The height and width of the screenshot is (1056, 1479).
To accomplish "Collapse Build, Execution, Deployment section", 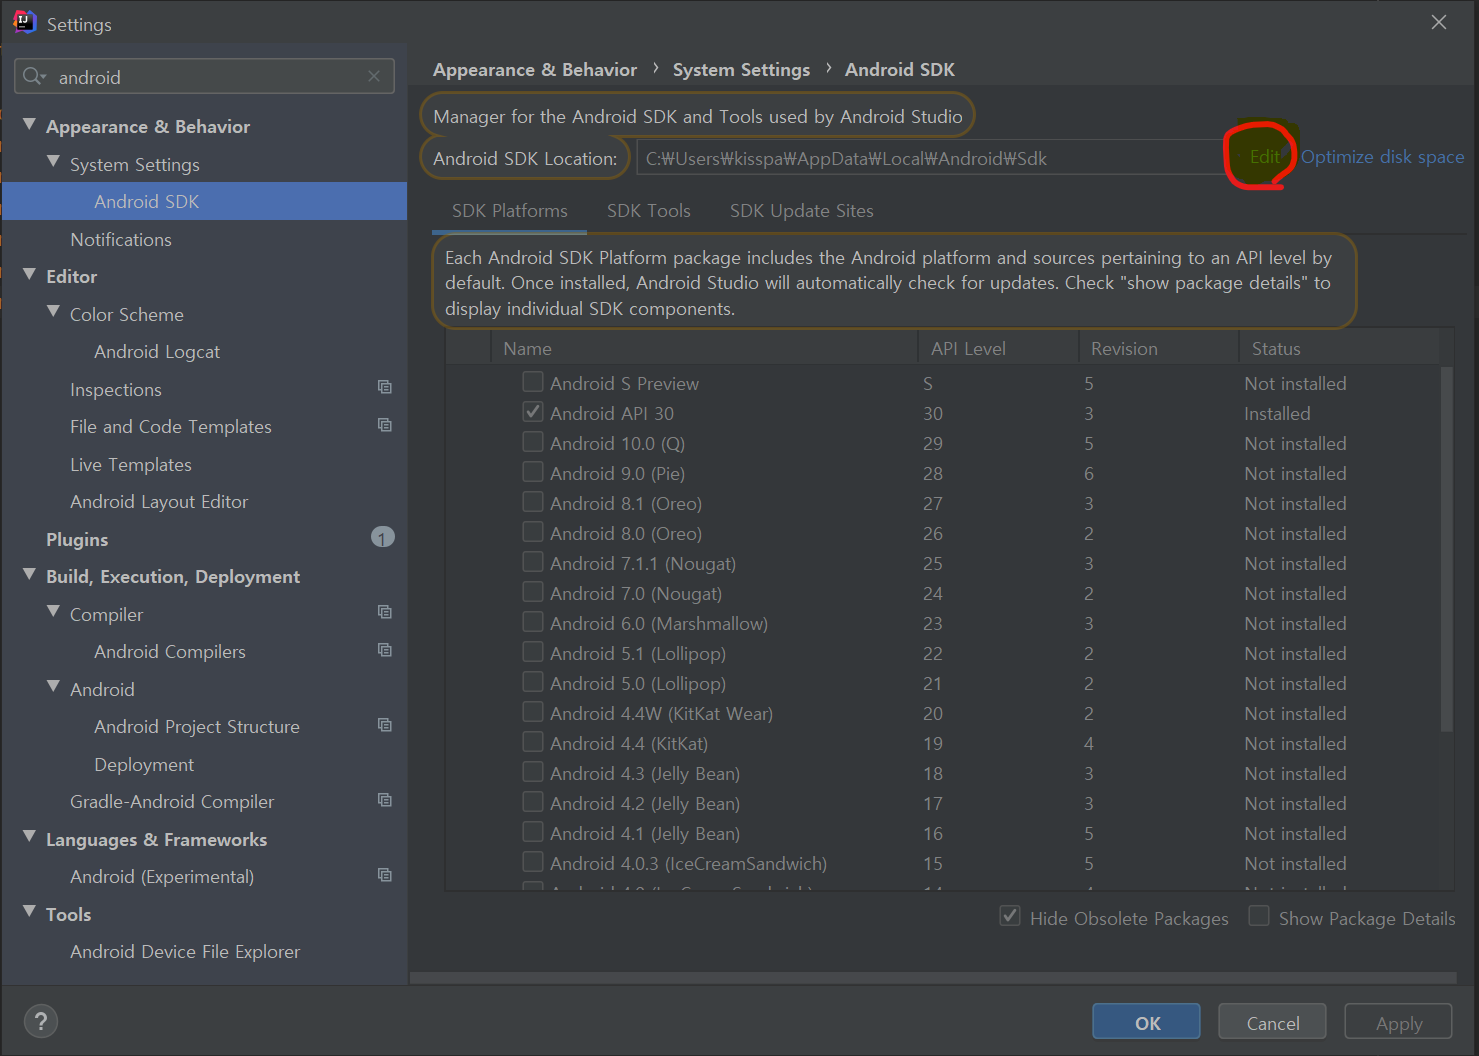I will (x=29, y=575).
